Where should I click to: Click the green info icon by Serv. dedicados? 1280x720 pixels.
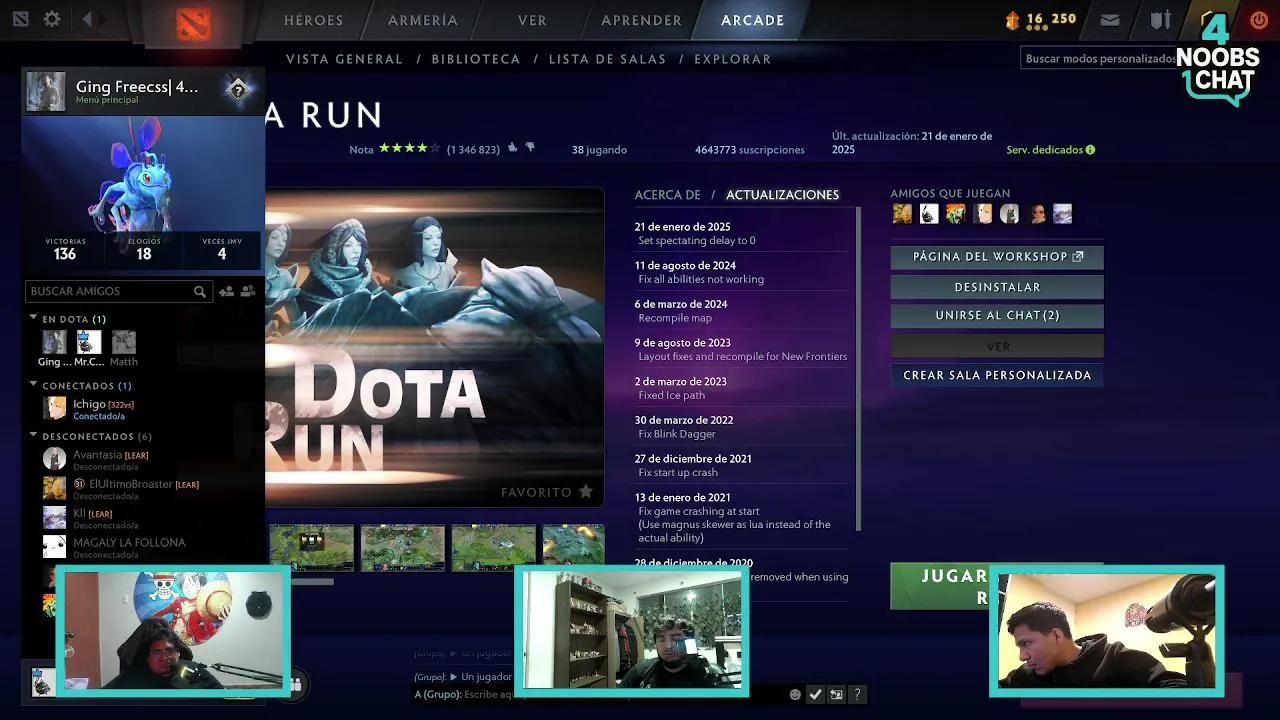(x=1090, y=150)
